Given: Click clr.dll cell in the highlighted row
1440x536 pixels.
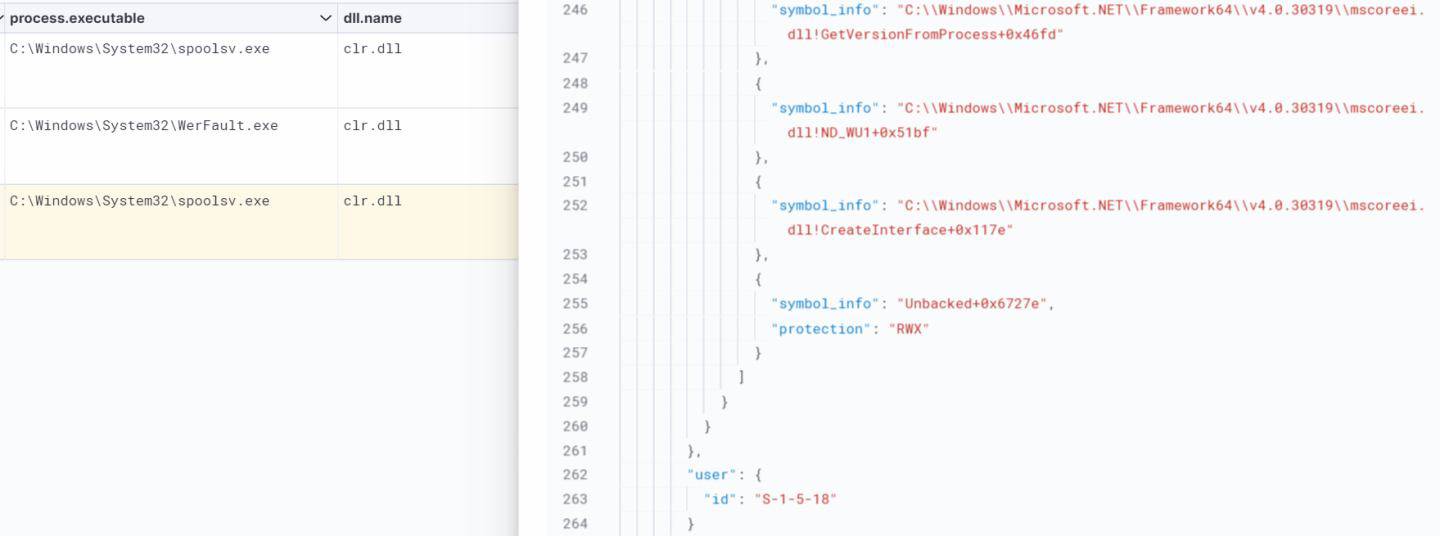Looking at the screenshot, I should (x=372, y=200).
